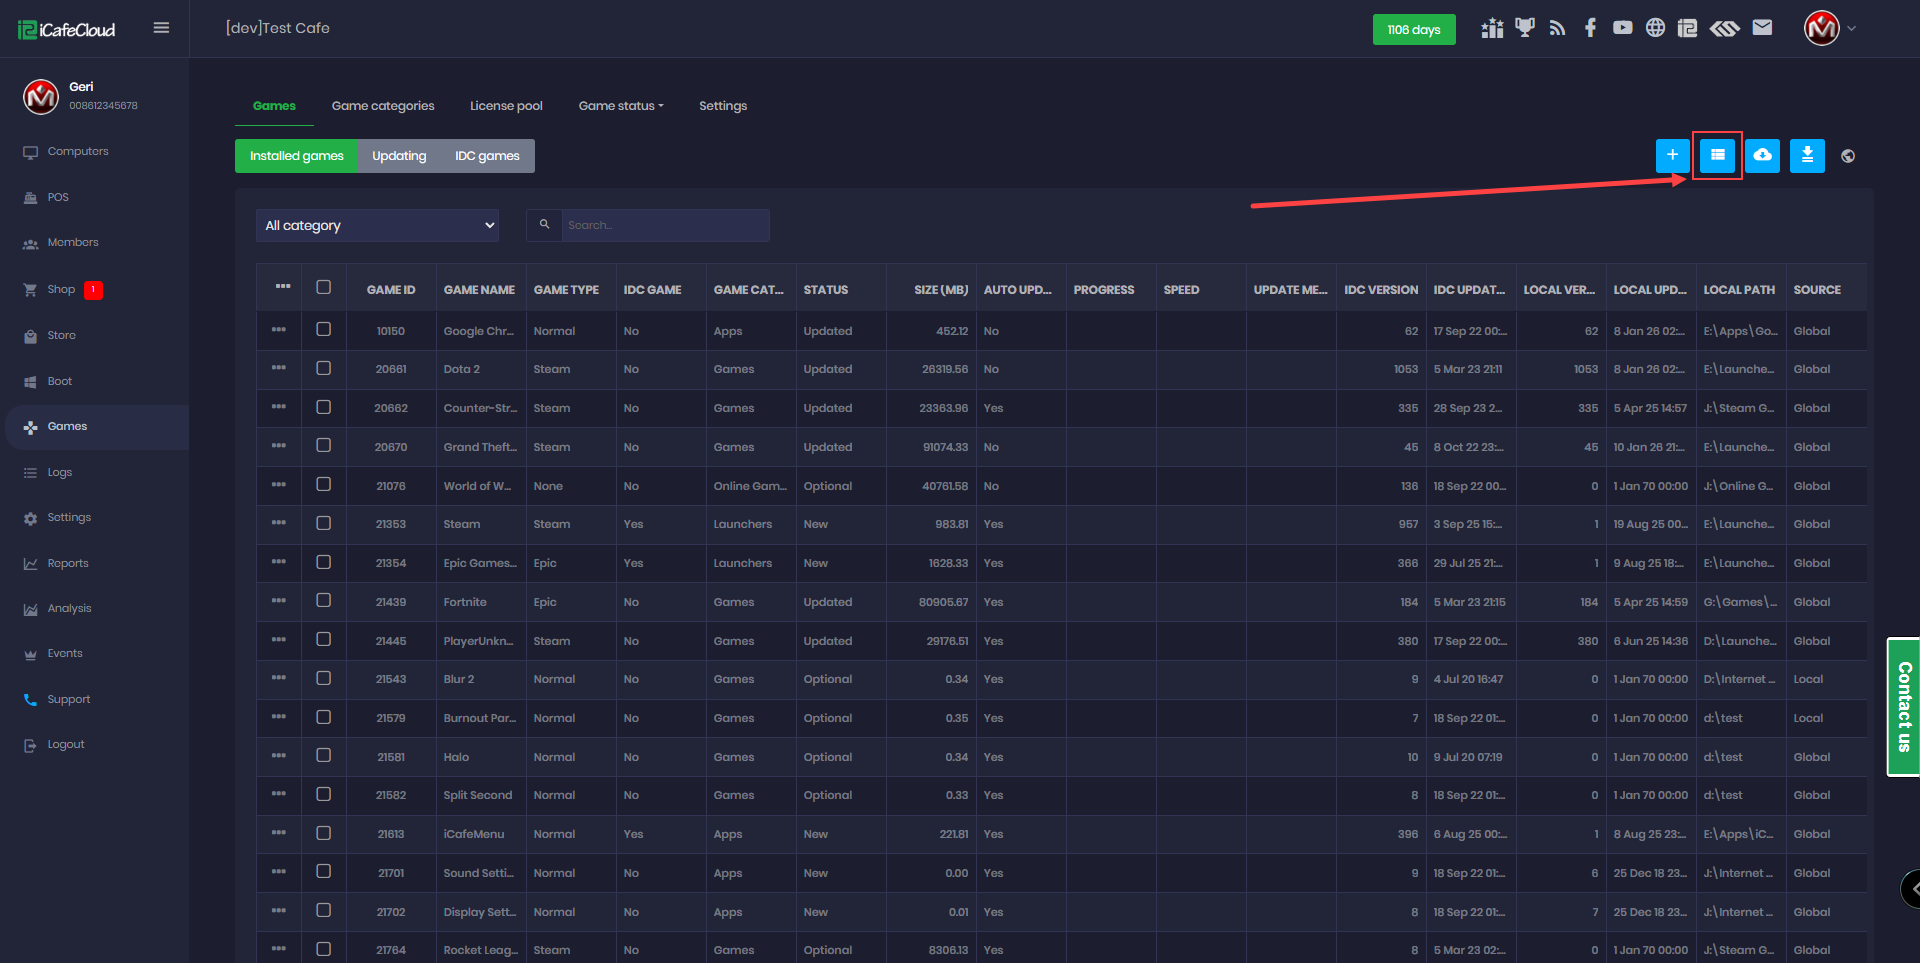Viewport: 1920px width, 963px height.
Task: Click the green 1106 days button
Action: [x=1413, y=30]
